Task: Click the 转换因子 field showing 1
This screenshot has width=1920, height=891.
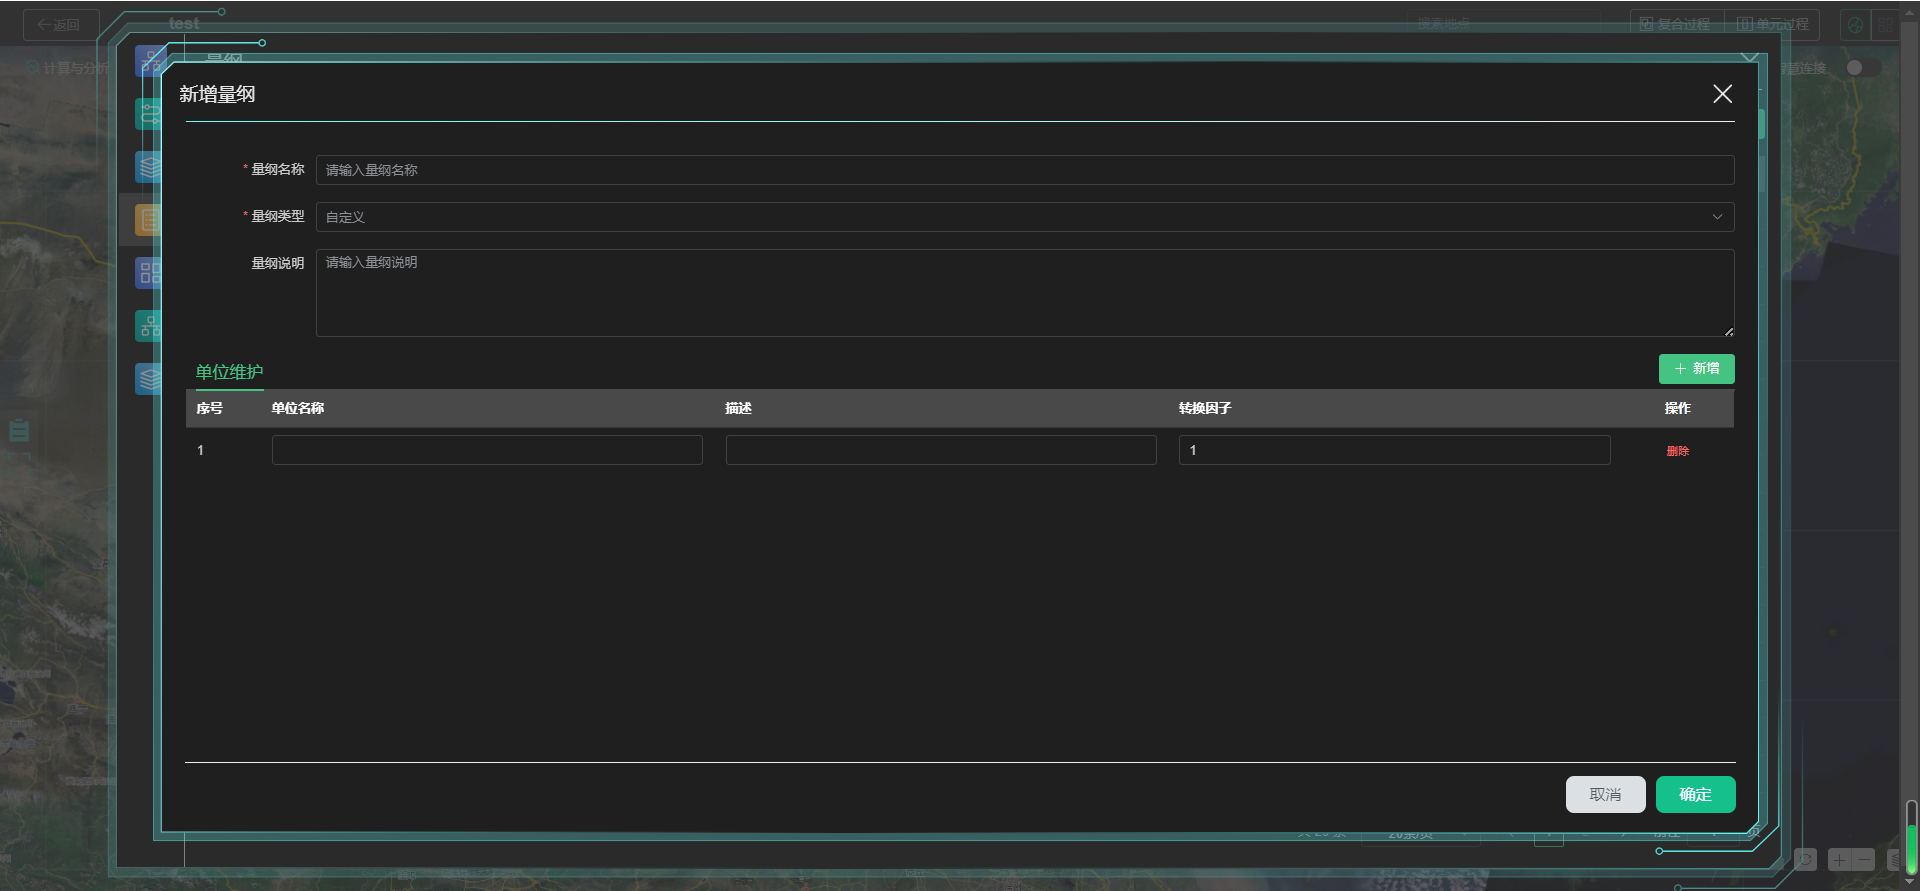Action: pos(1394,450)
